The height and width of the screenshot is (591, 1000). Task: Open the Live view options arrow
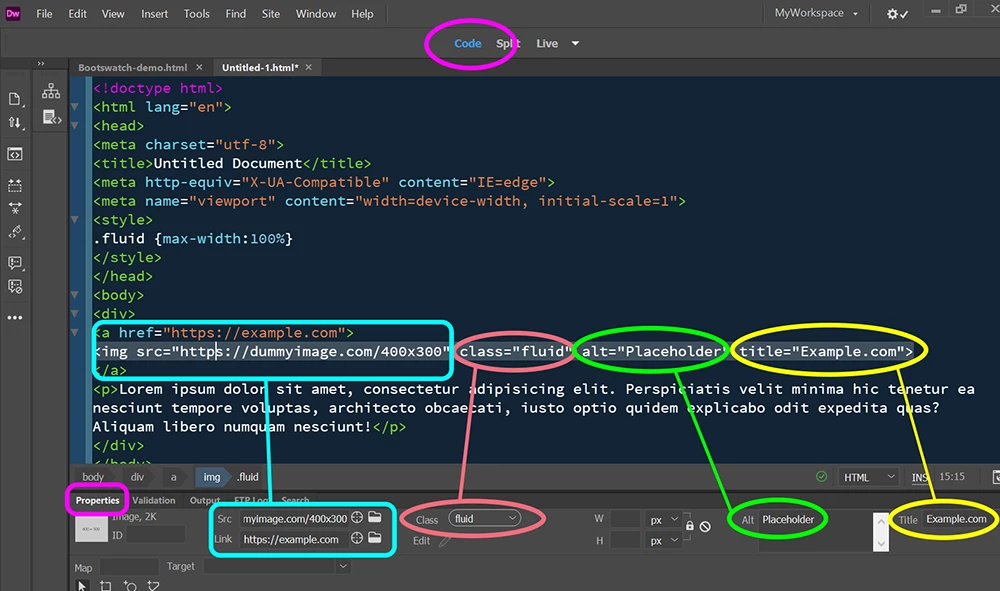point(575,43)
